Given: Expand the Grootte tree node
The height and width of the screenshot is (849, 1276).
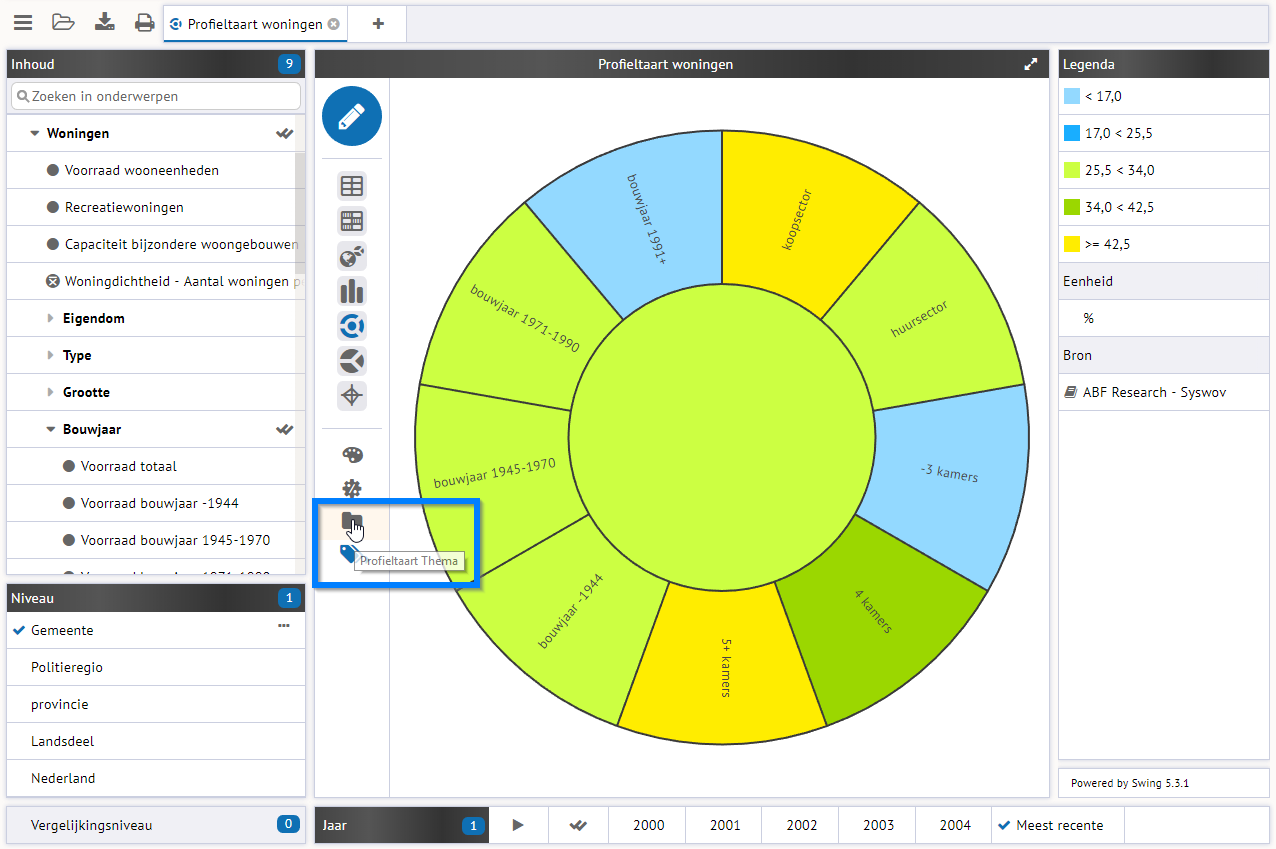Looking at the screenshot, I should [x=51, y=392].
